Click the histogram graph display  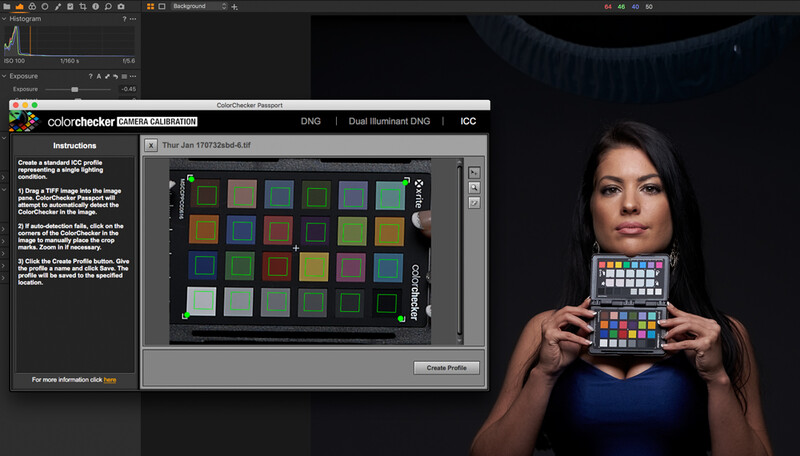(x=69, y=41)
